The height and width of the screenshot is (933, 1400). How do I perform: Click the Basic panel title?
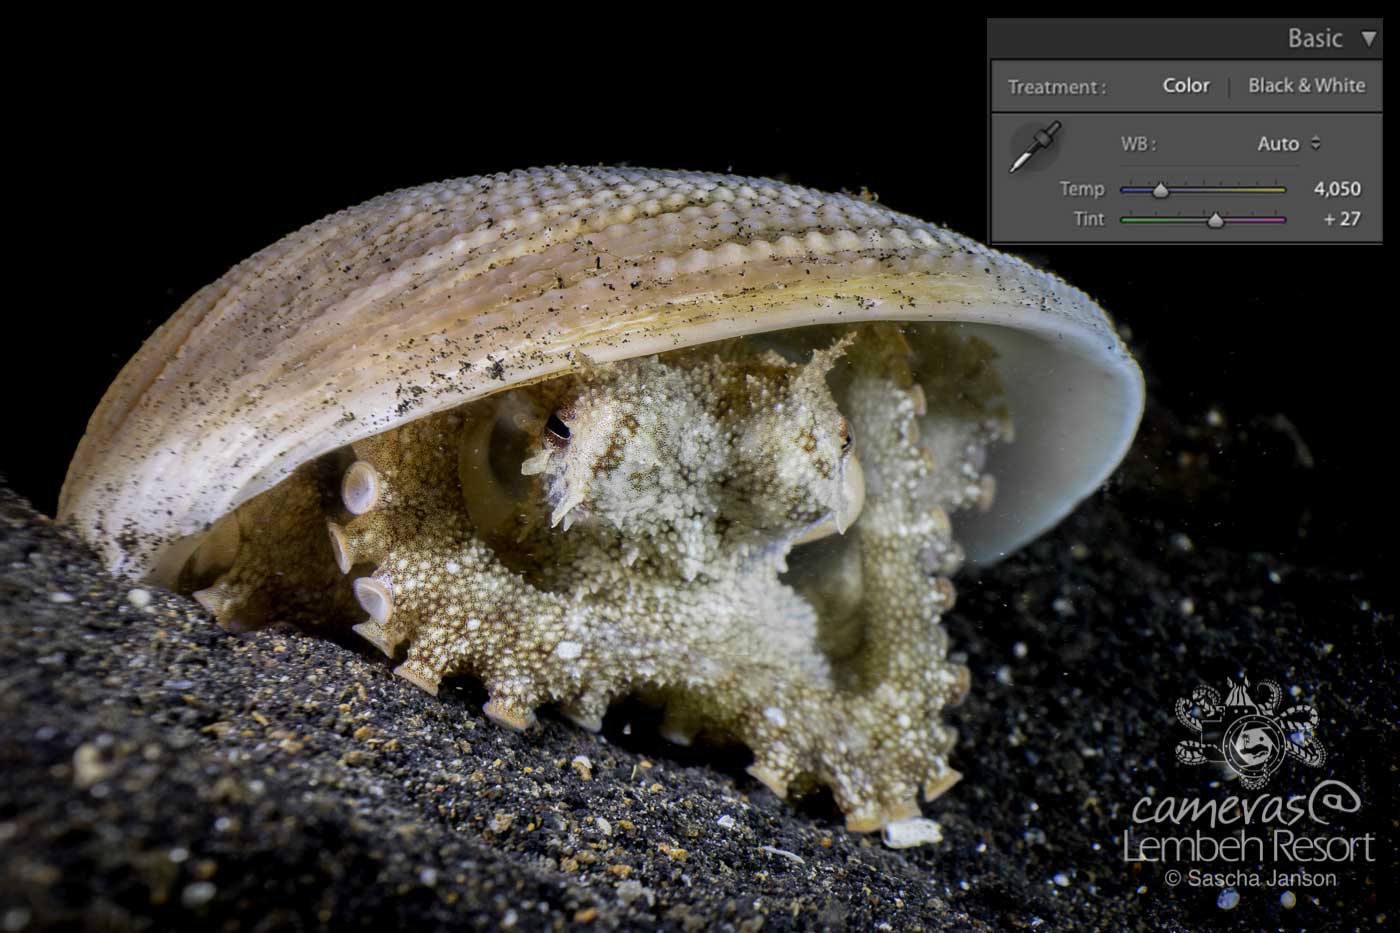click(1315, 39)
